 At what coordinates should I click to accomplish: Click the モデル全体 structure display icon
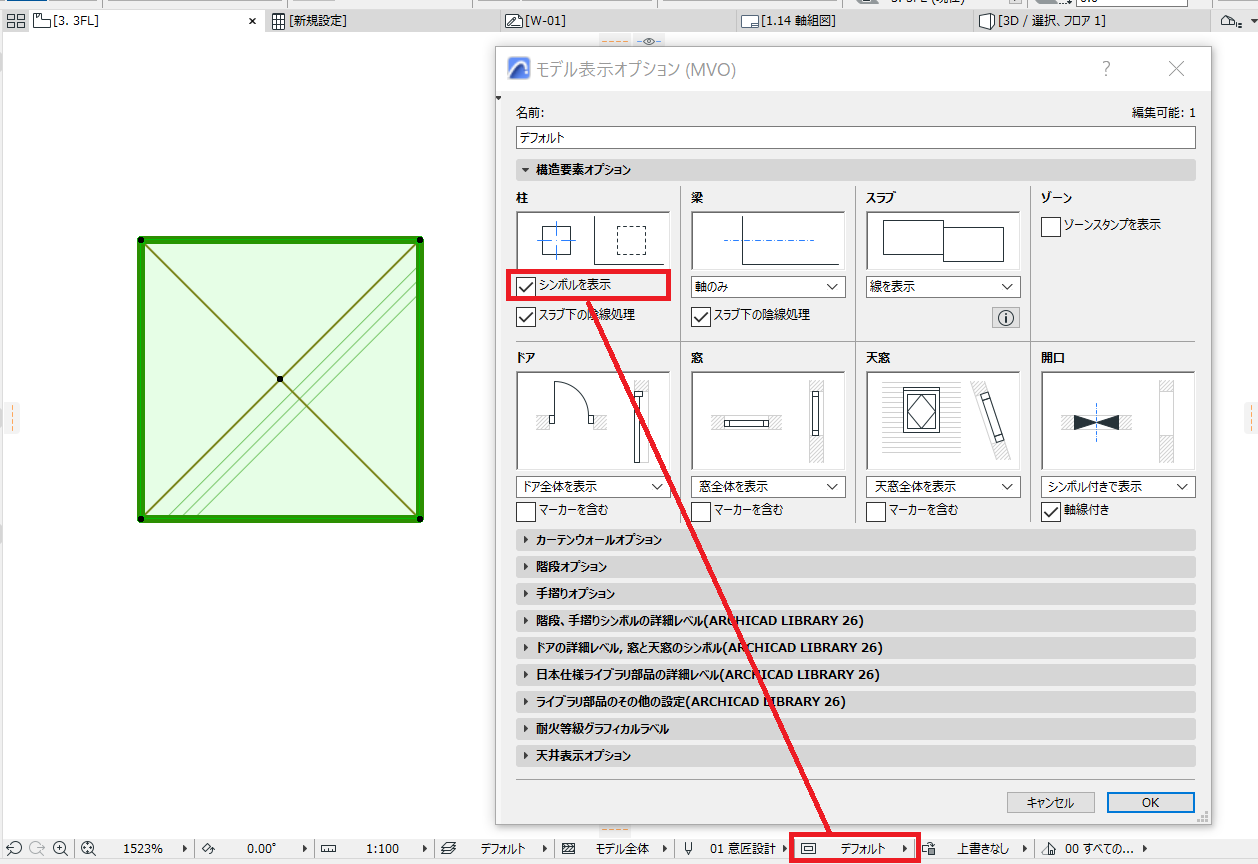[x=569, y=849]
